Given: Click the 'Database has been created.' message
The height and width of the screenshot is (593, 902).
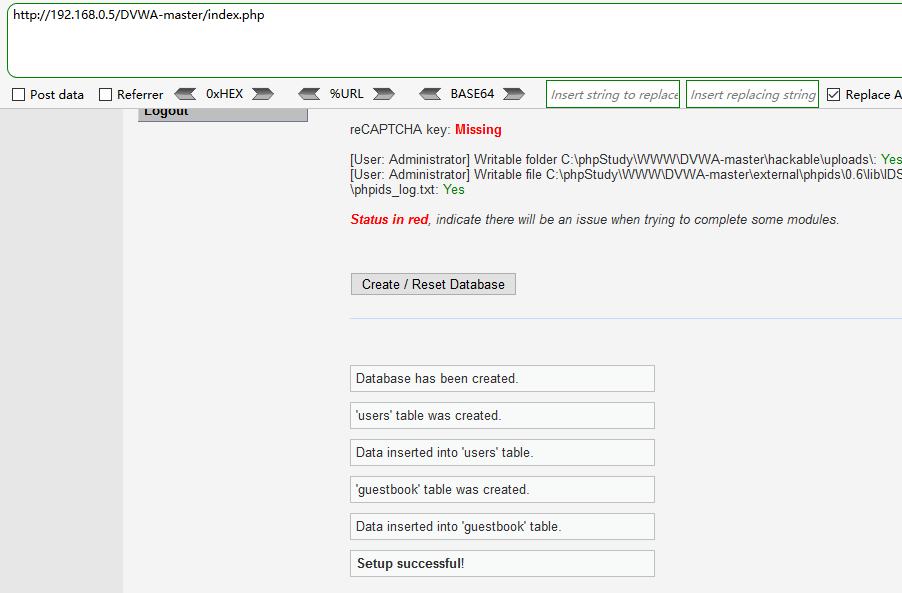Looking at the screenshot, I should (502, 378).
